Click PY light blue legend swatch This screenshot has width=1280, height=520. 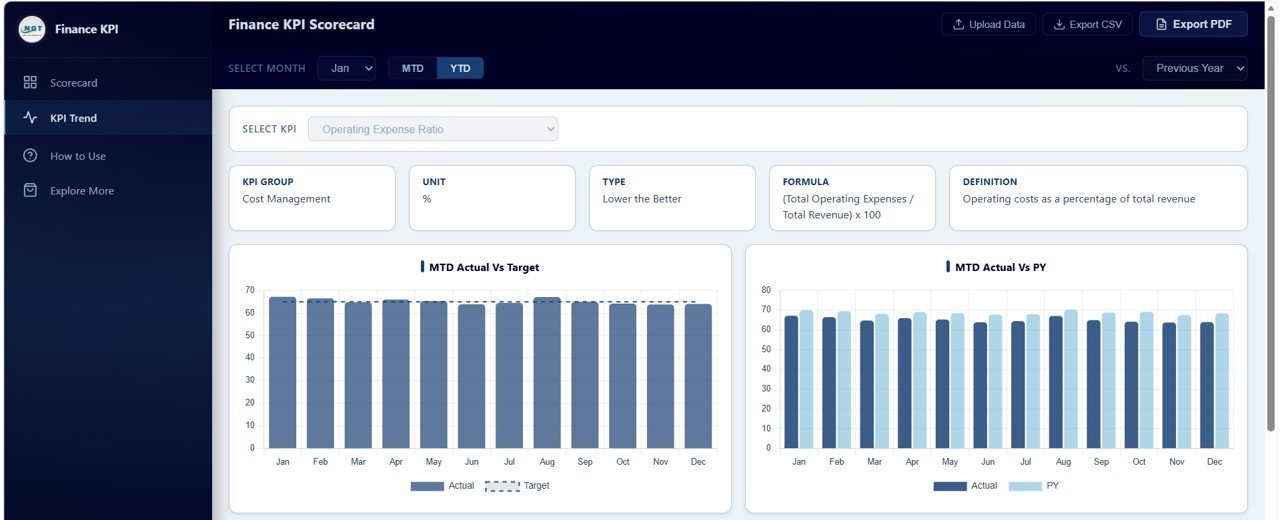coord(1024,486)
